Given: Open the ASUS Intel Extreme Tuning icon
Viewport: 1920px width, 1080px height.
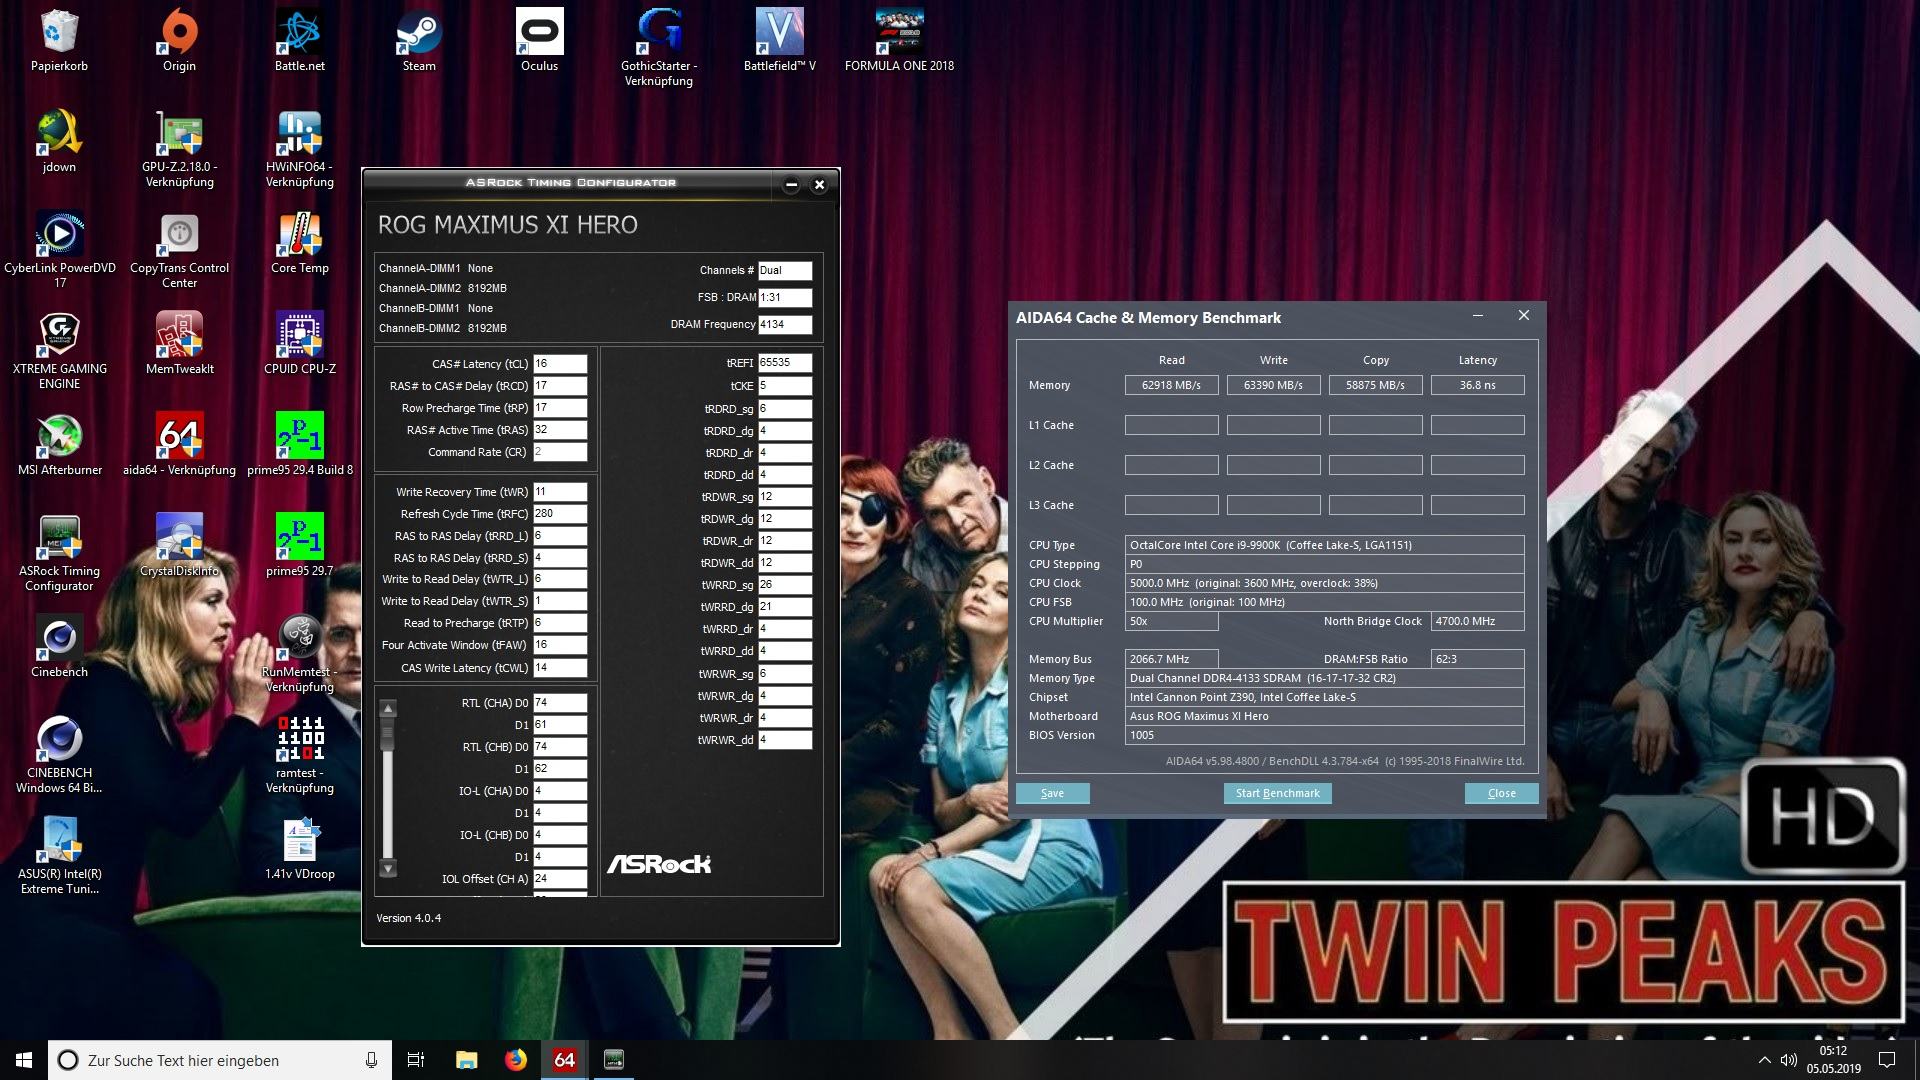Looking at the screenshot, I should (59, 856).
